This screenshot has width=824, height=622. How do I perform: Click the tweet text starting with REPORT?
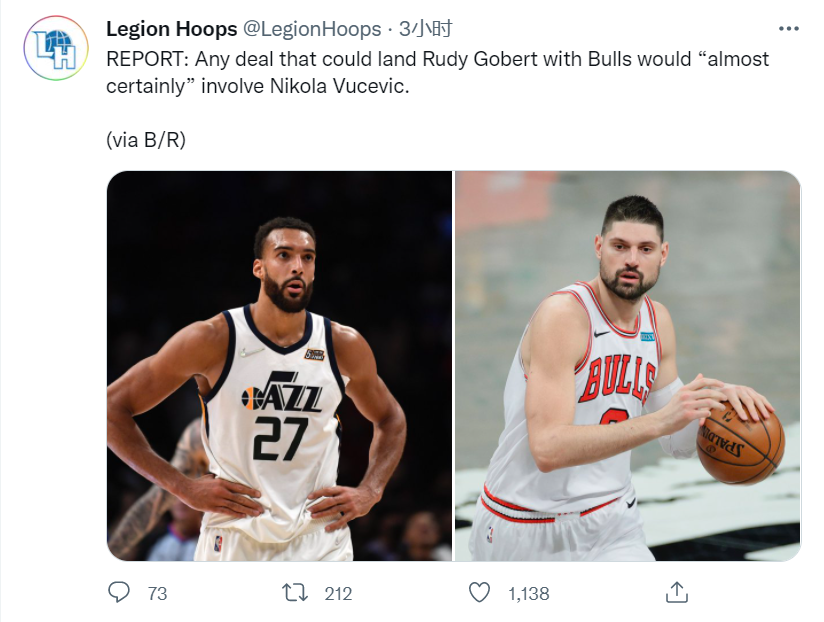click(x=437, y=72)
